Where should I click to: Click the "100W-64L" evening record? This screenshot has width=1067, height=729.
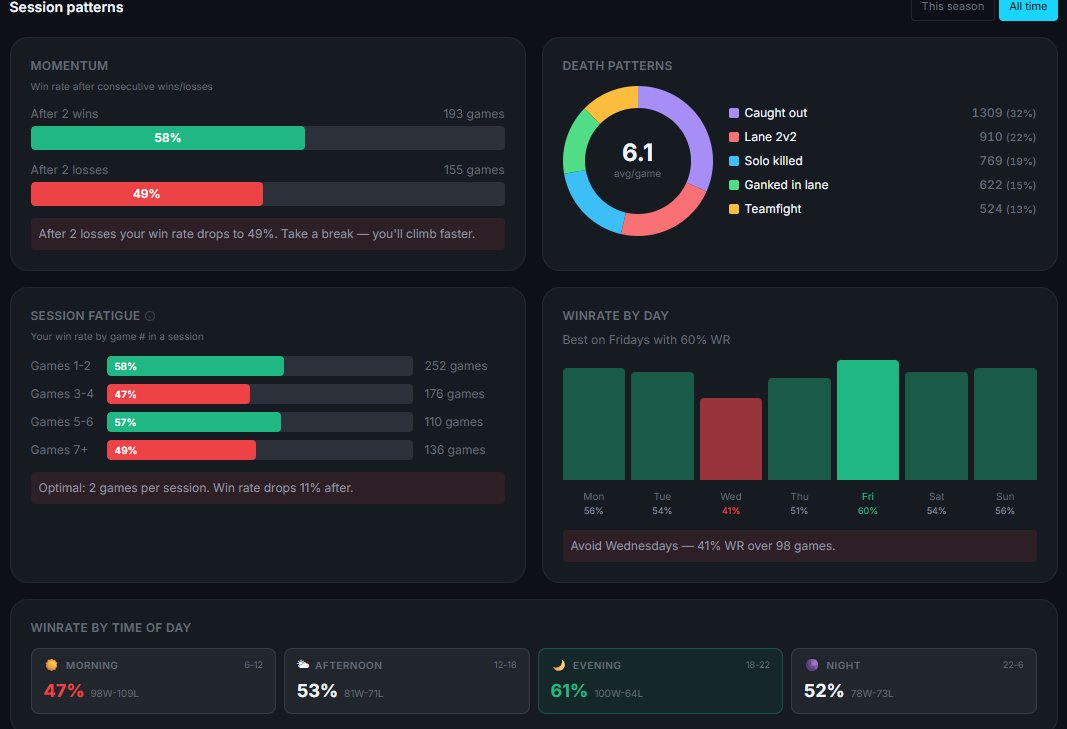[619, 694]
